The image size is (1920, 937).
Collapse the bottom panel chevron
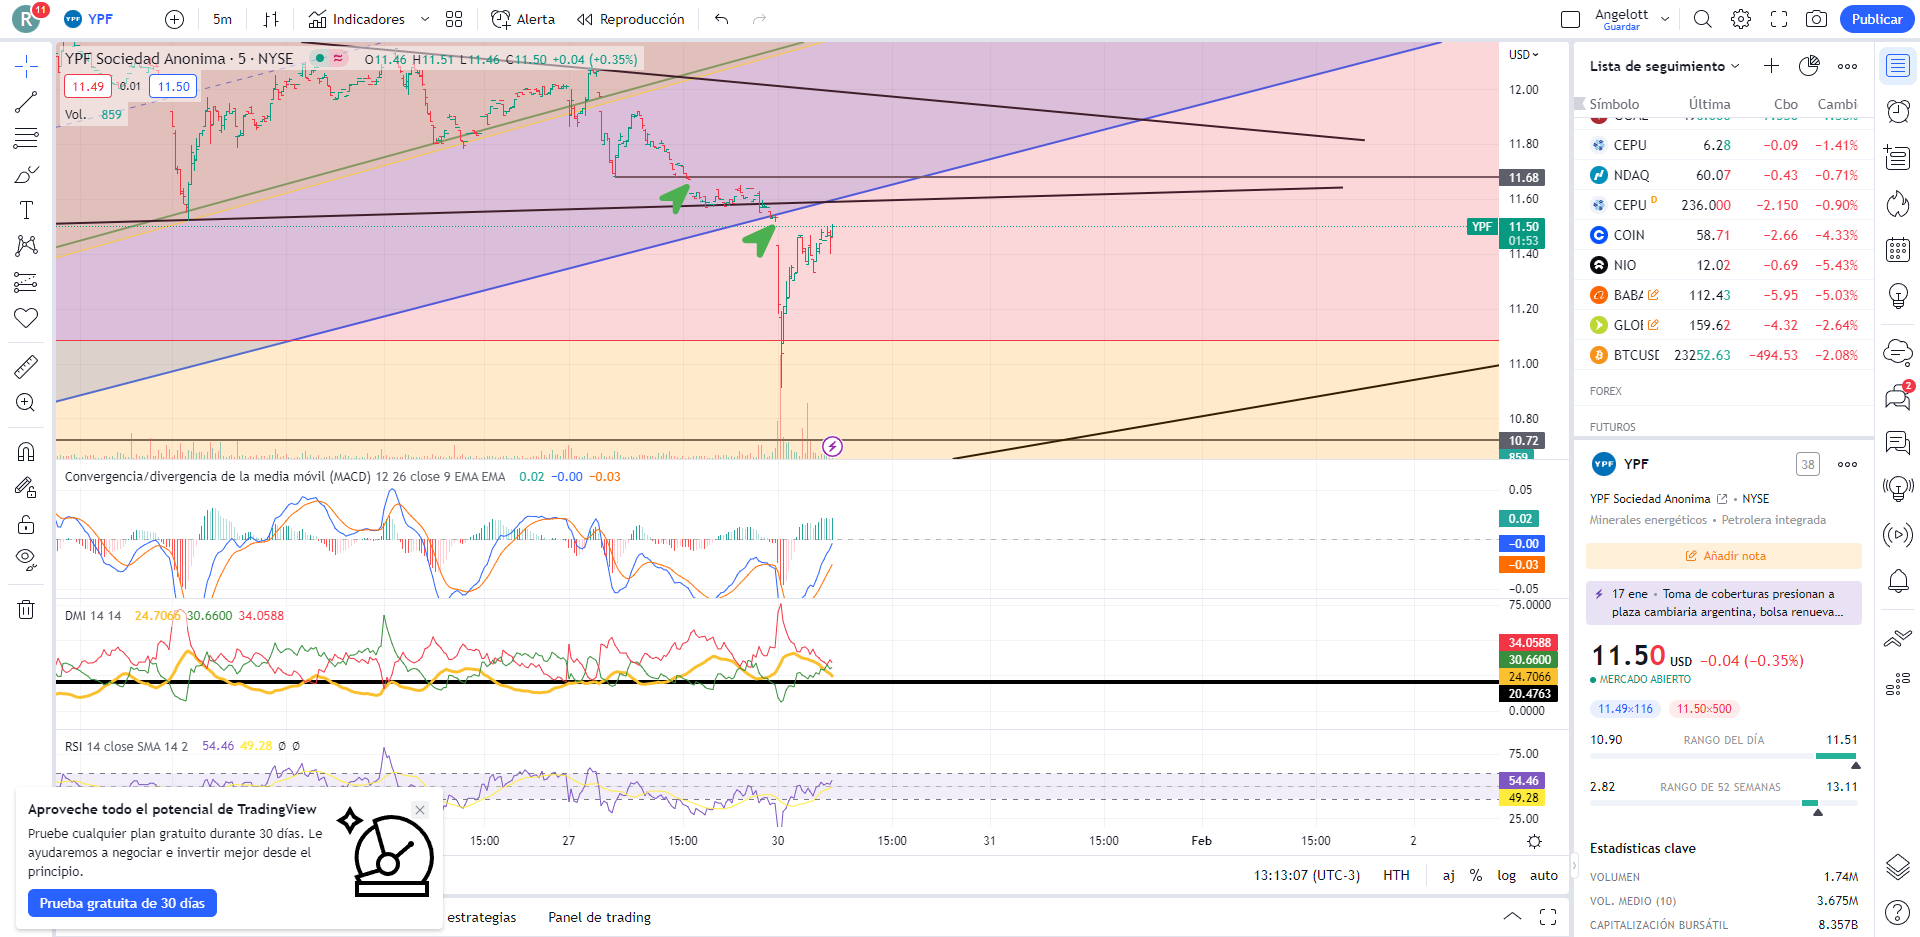click(x=1512, y=917)
